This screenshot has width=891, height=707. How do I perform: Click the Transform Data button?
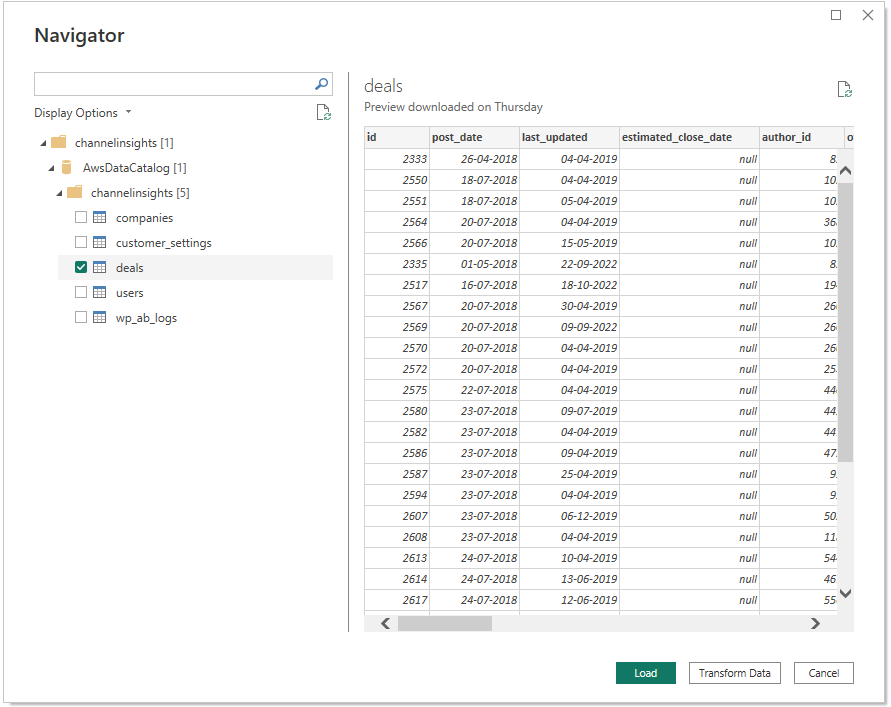[x=734, y=673]
